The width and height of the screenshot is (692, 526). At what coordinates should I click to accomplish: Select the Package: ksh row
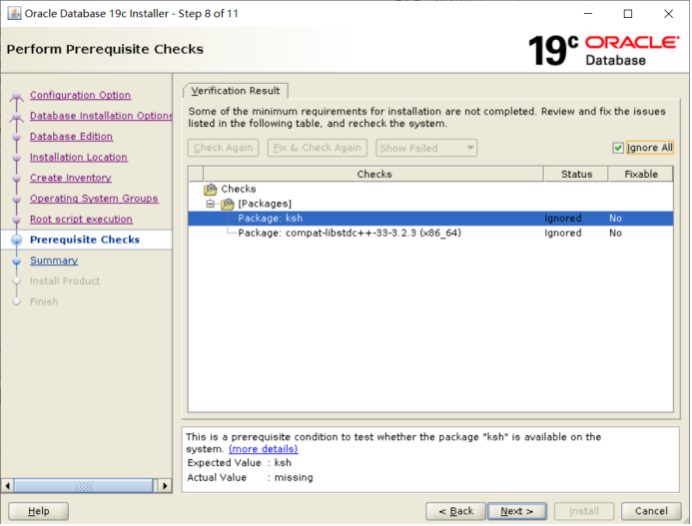[x=430, y=218]
